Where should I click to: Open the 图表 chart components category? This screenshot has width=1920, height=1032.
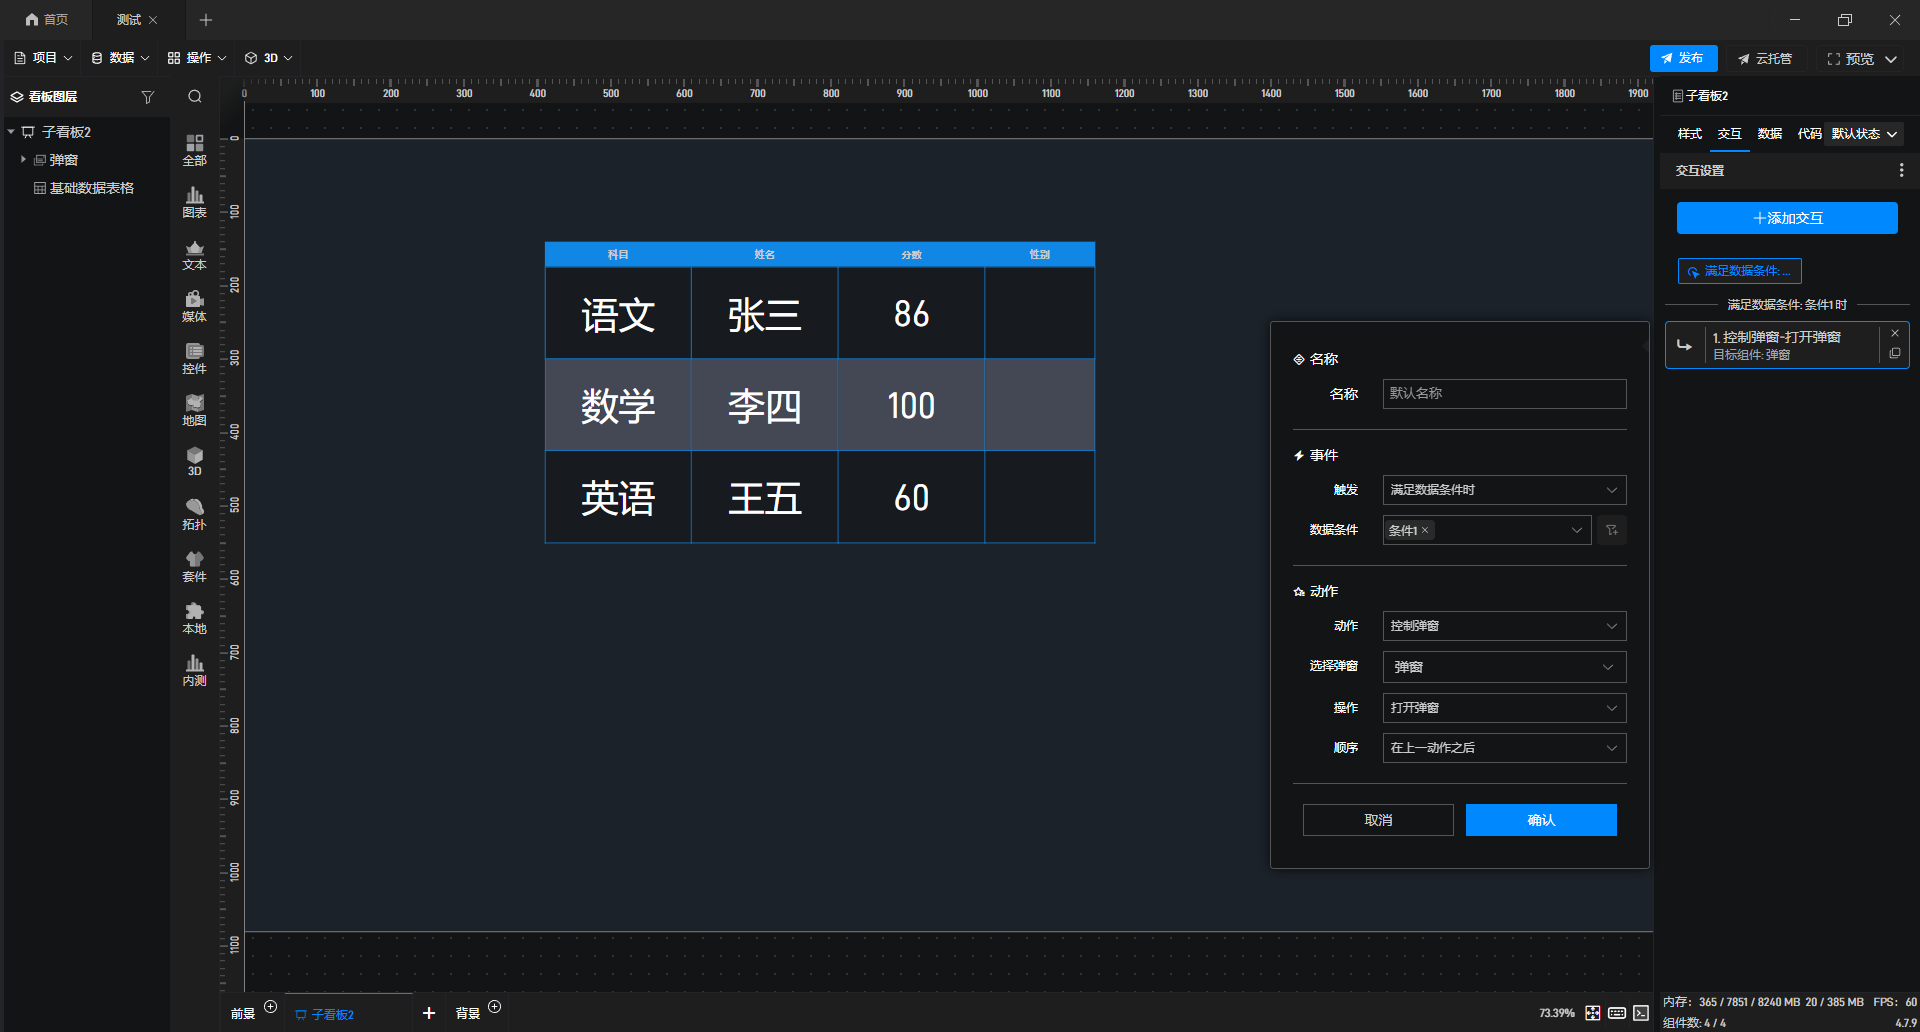[194, 202]
